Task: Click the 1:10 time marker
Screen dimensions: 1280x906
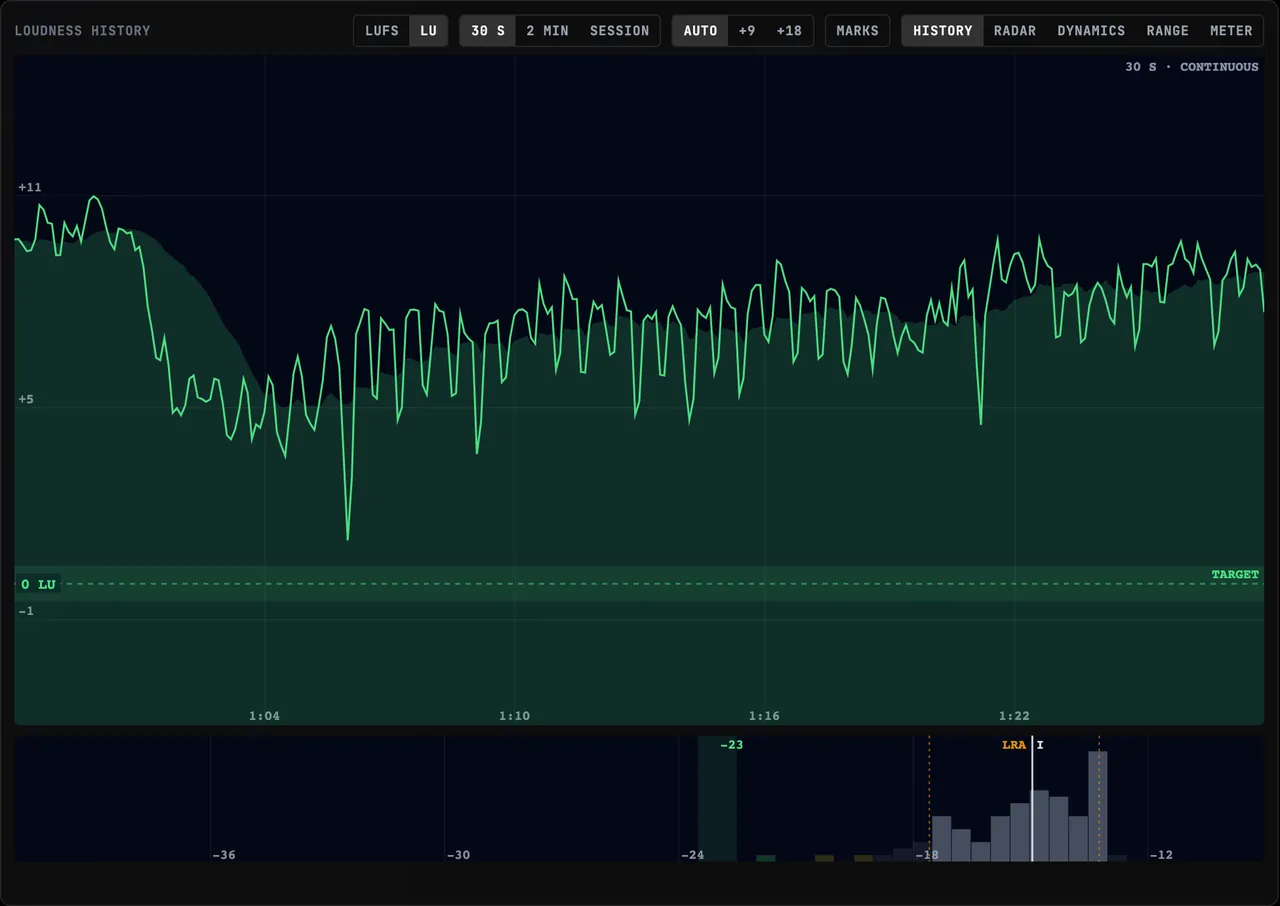Action: (x=514, y=715)
